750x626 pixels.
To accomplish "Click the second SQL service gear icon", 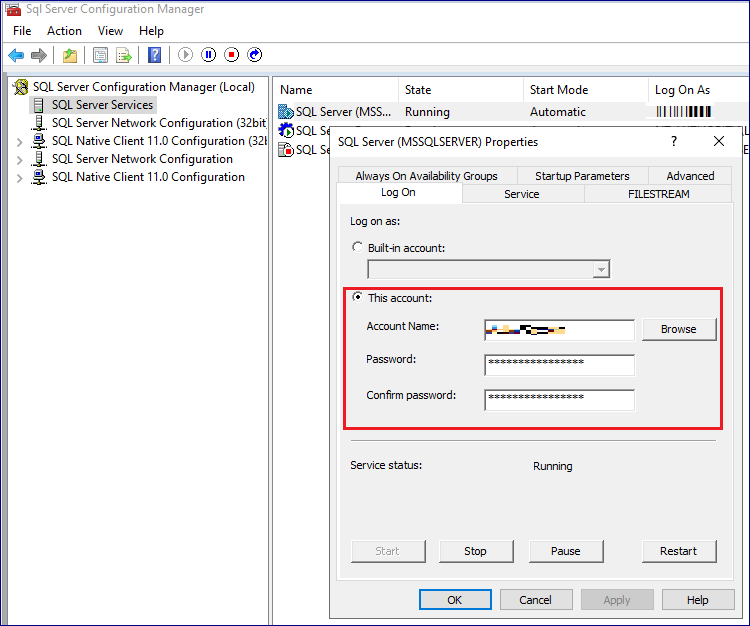I will (x=286, y=131).
